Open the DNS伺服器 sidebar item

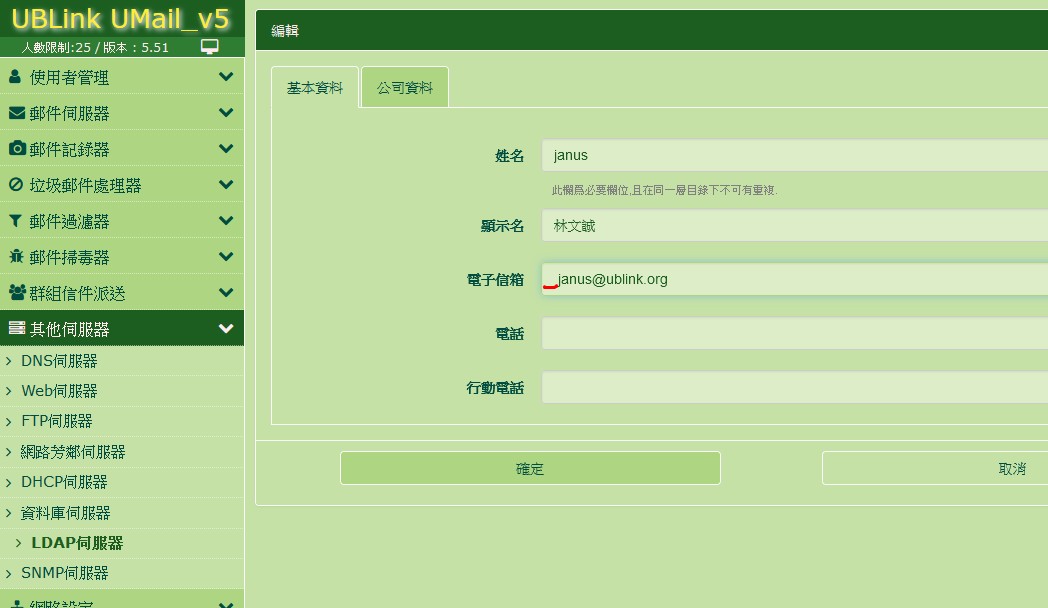point(59,361)
